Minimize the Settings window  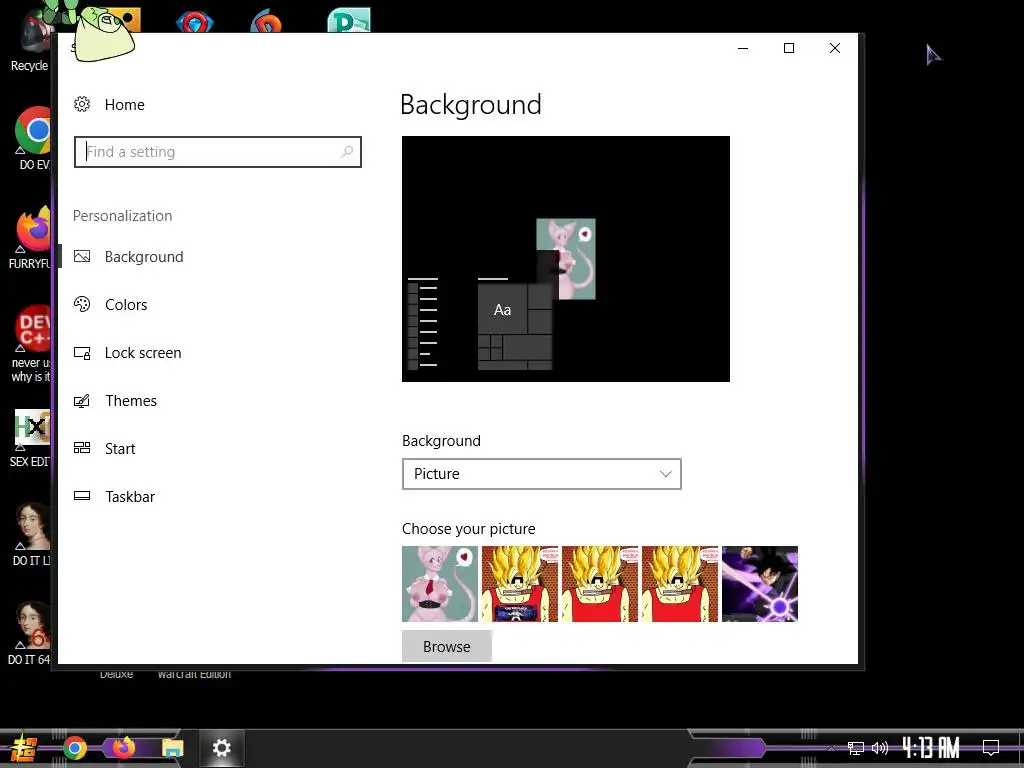(x=743, y=48)
